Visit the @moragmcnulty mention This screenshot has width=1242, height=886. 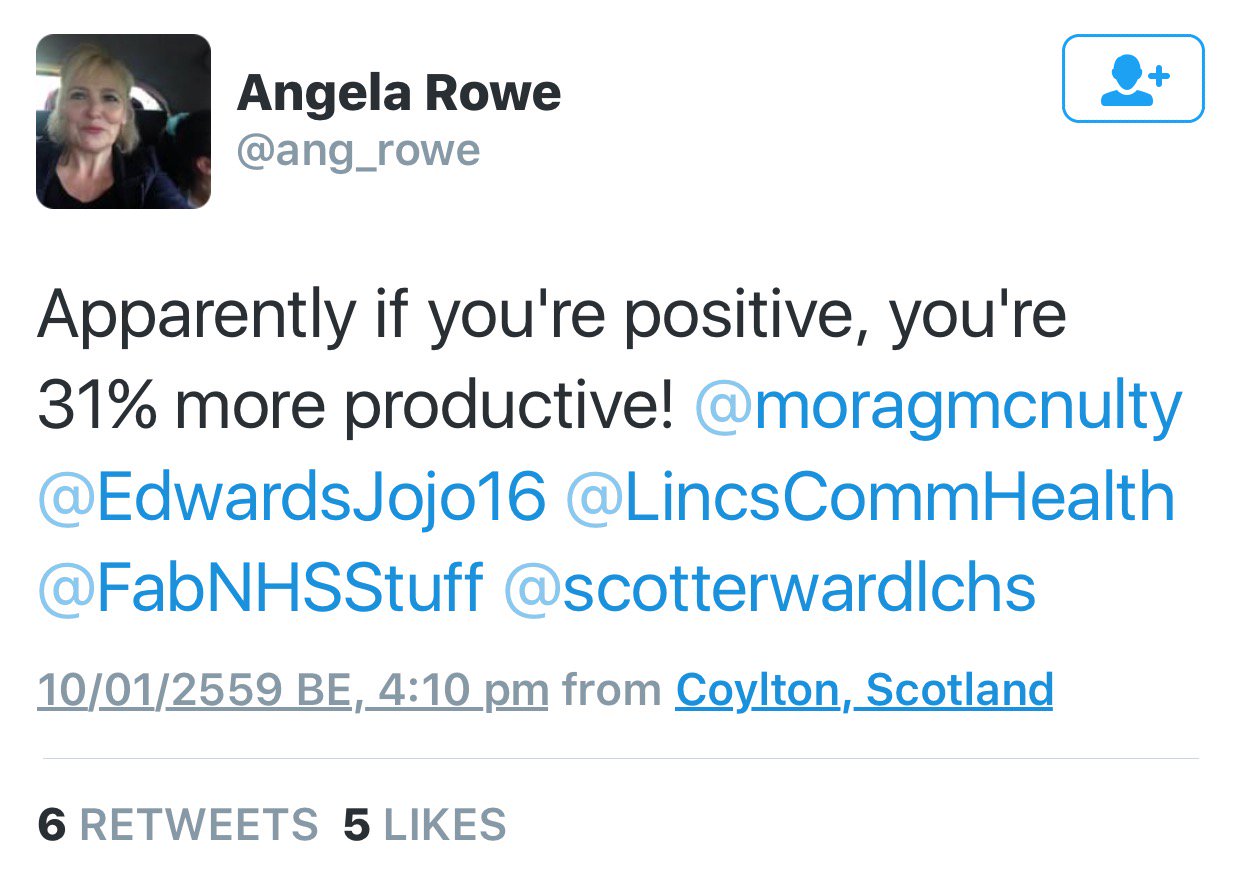point(937,407)
